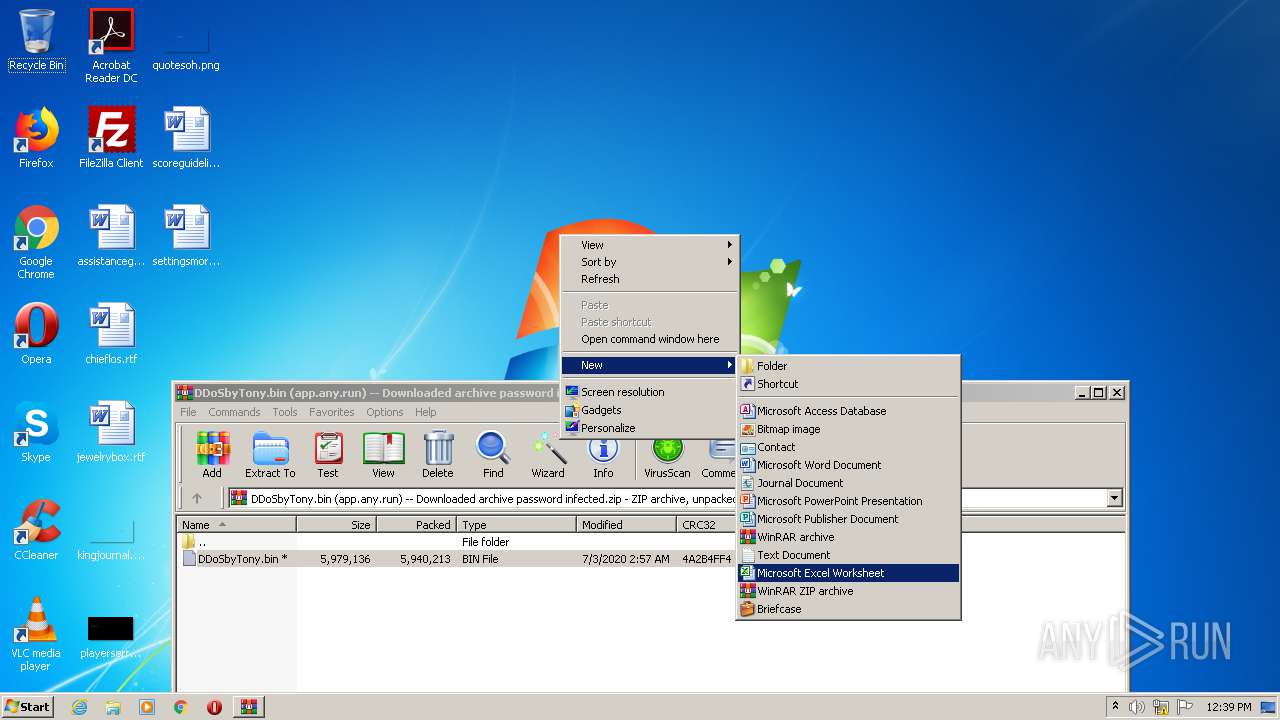Choose Open command window here
This screenshot has width=1280, height=720.
pos(649,339)
